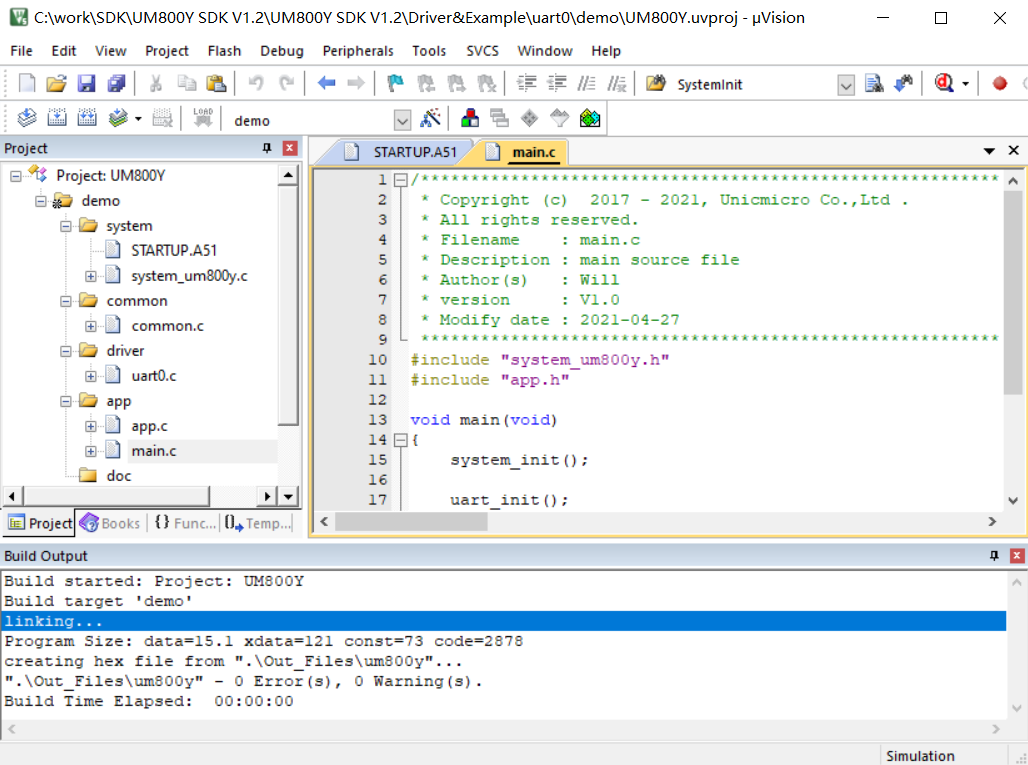Collapse the comment block fold at line 1
Image resolution: width=1028 pixels, height=765 pixels.
[x=400, y=180]
